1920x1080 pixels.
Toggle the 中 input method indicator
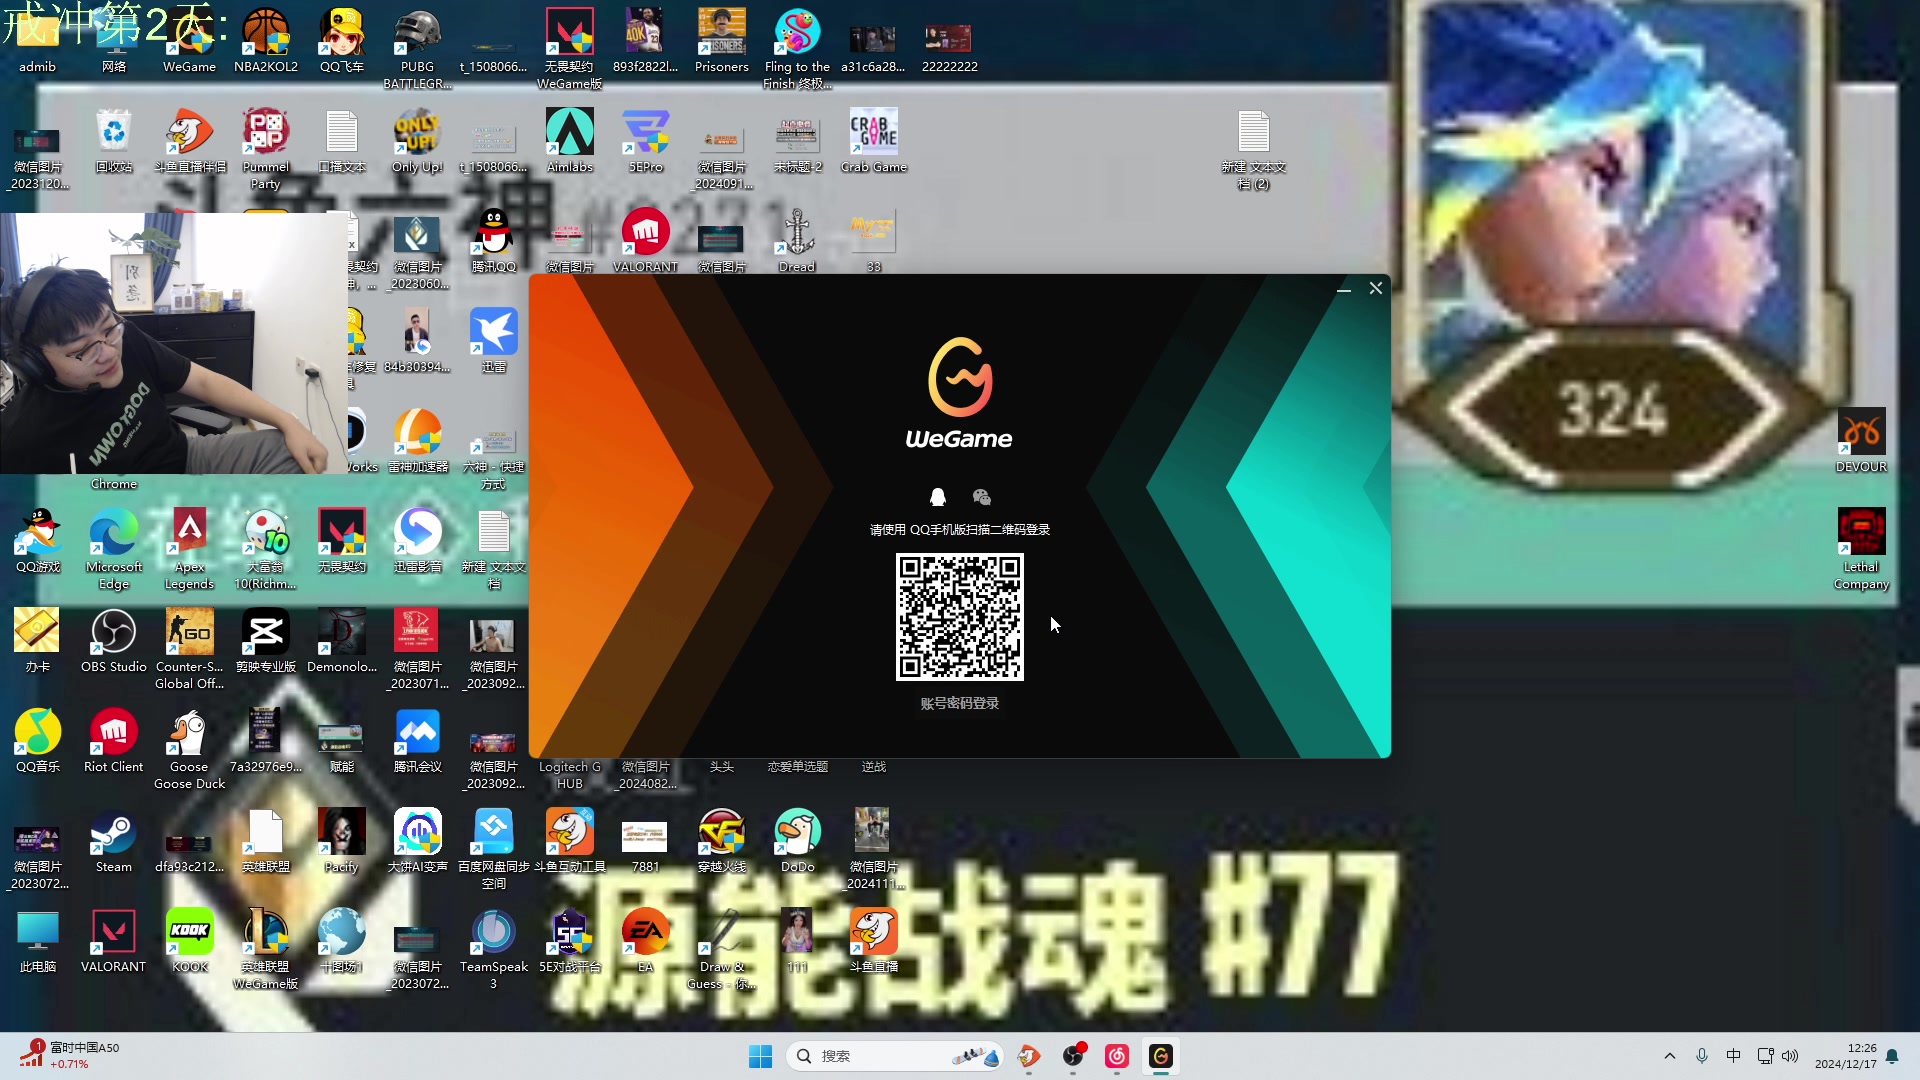(1733, 1056)
